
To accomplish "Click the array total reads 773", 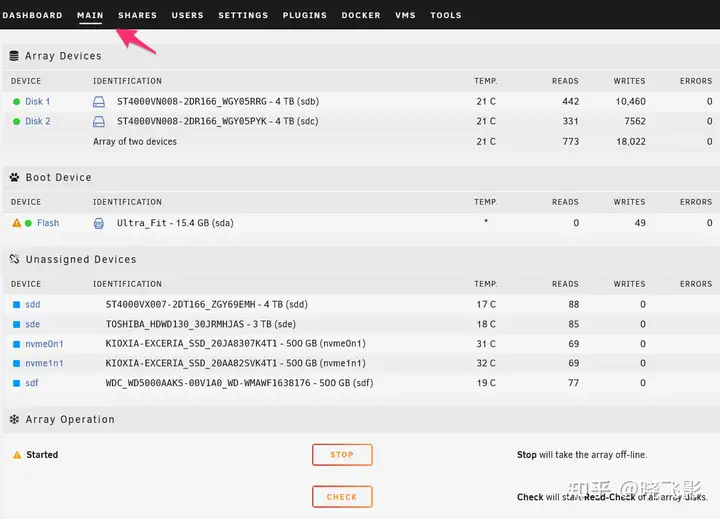I will [570, 141].
